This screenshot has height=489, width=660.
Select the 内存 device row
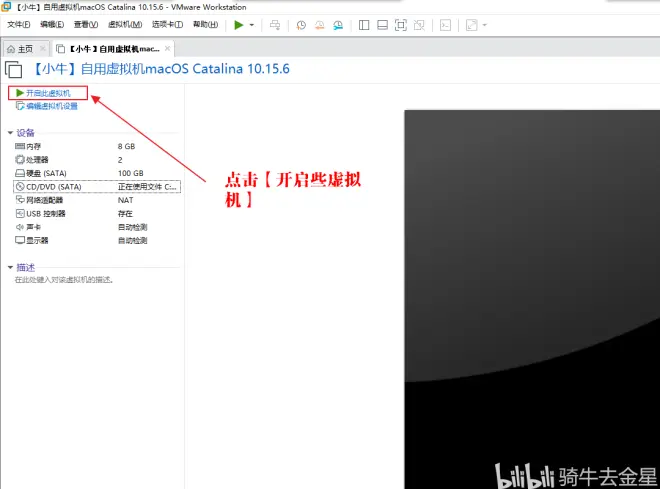pyautogui.click(x=97, y=146)
